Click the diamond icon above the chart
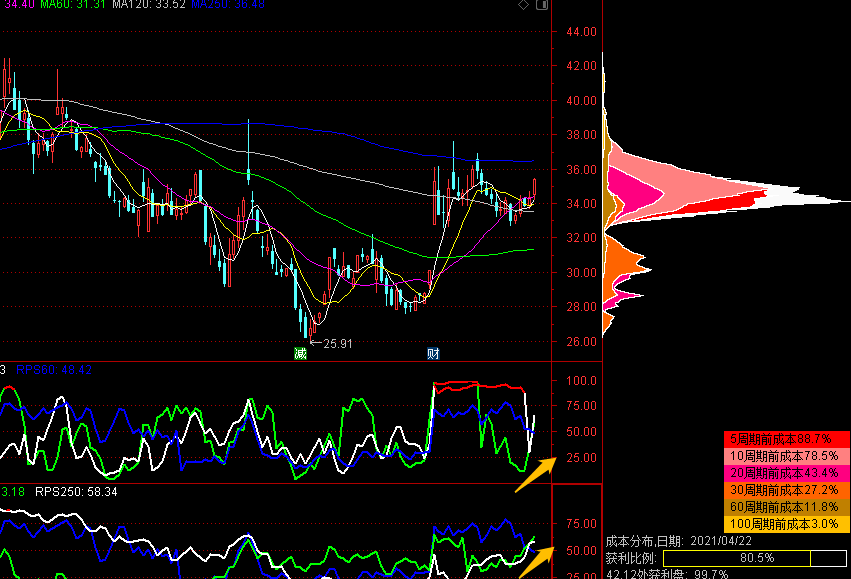Viewport: 851px width, 579px height. pyautogui.click(x=523, y=6)
